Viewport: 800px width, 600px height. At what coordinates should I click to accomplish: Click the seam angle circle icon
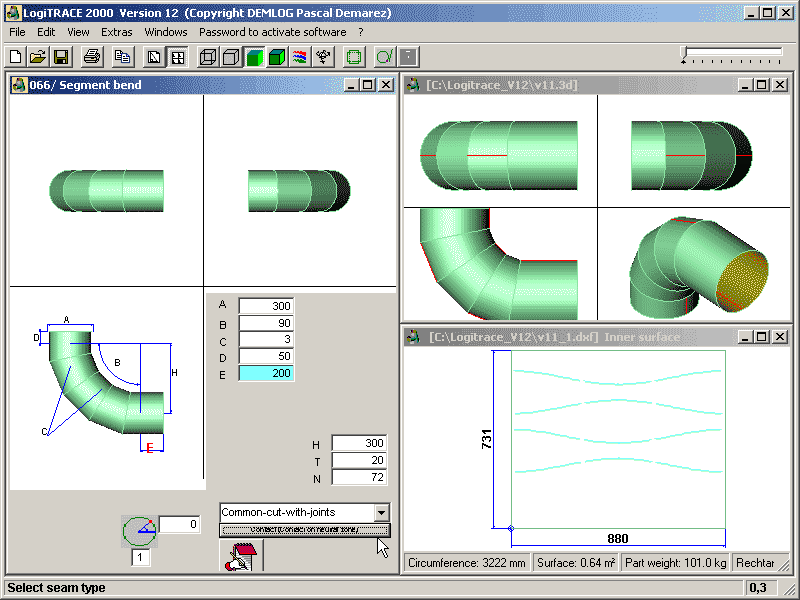coord(139,531)
